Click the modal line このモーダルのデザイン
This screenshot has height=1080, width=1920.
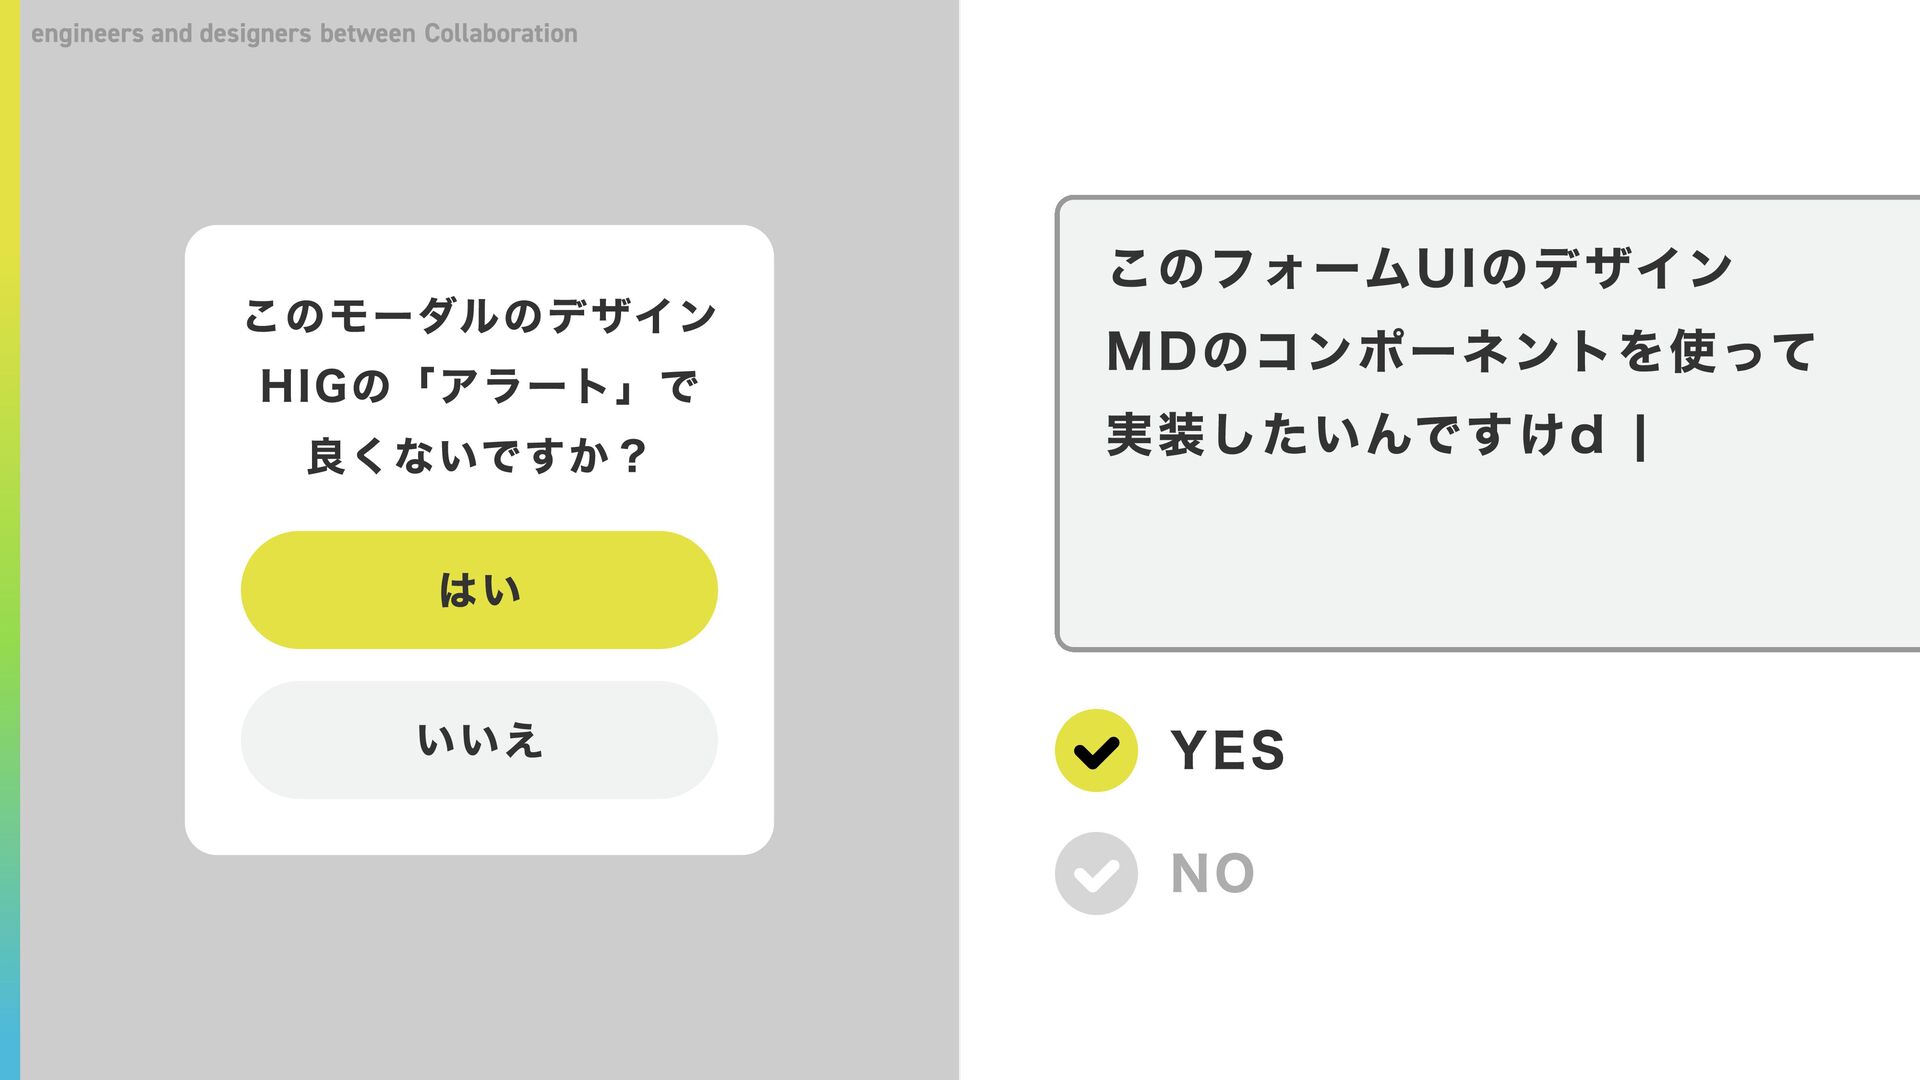tap(480, 316)
